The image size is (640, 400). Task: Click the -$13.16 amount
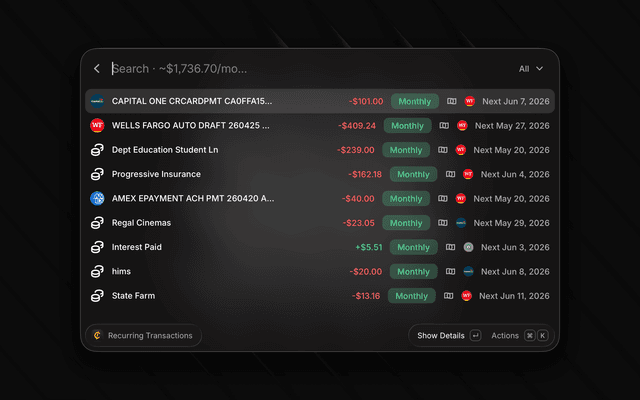click(x=366, y=296)
